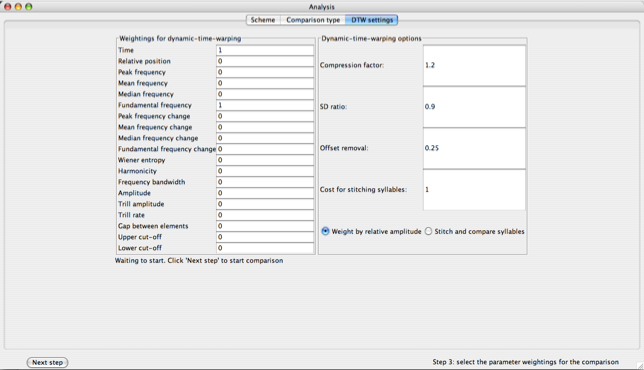Click the Peak frequency change field
Viewport: 644px width, 370px height.
pos(265,116)
